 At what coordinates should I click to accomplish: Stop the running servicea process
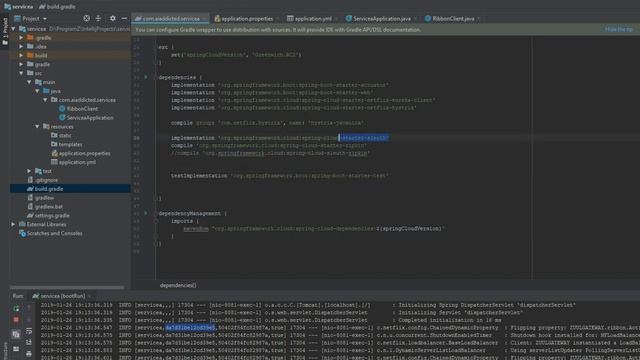click(16, 320)
